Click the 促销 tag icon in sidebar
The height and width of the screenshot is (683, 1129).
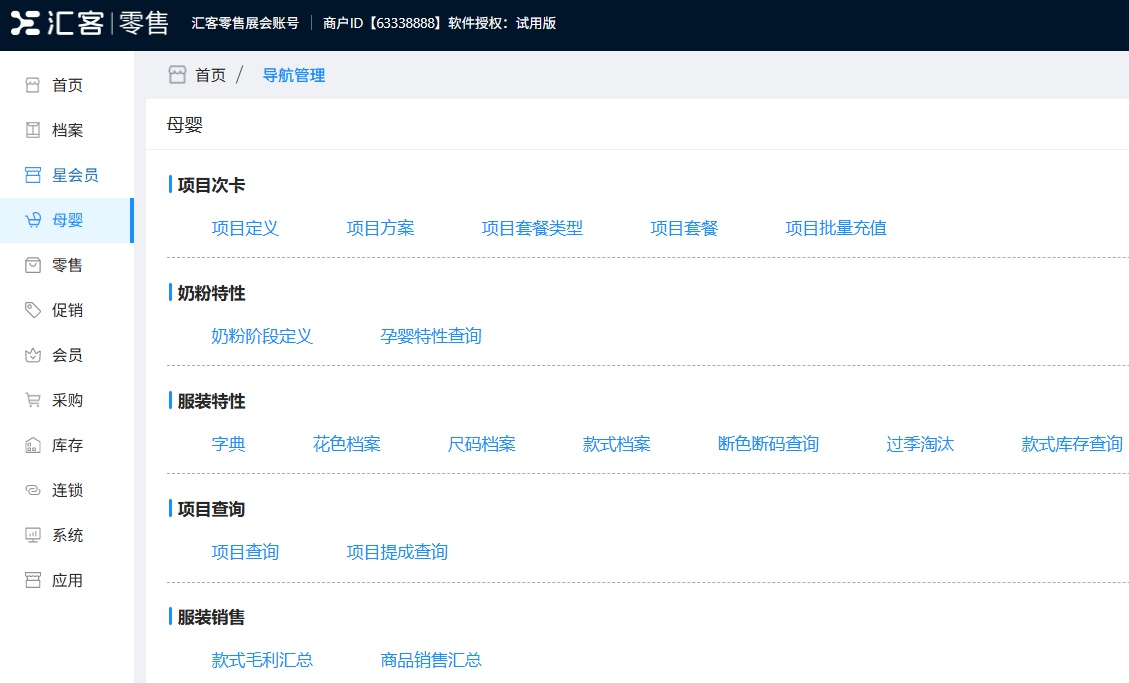tap(33, 310)
